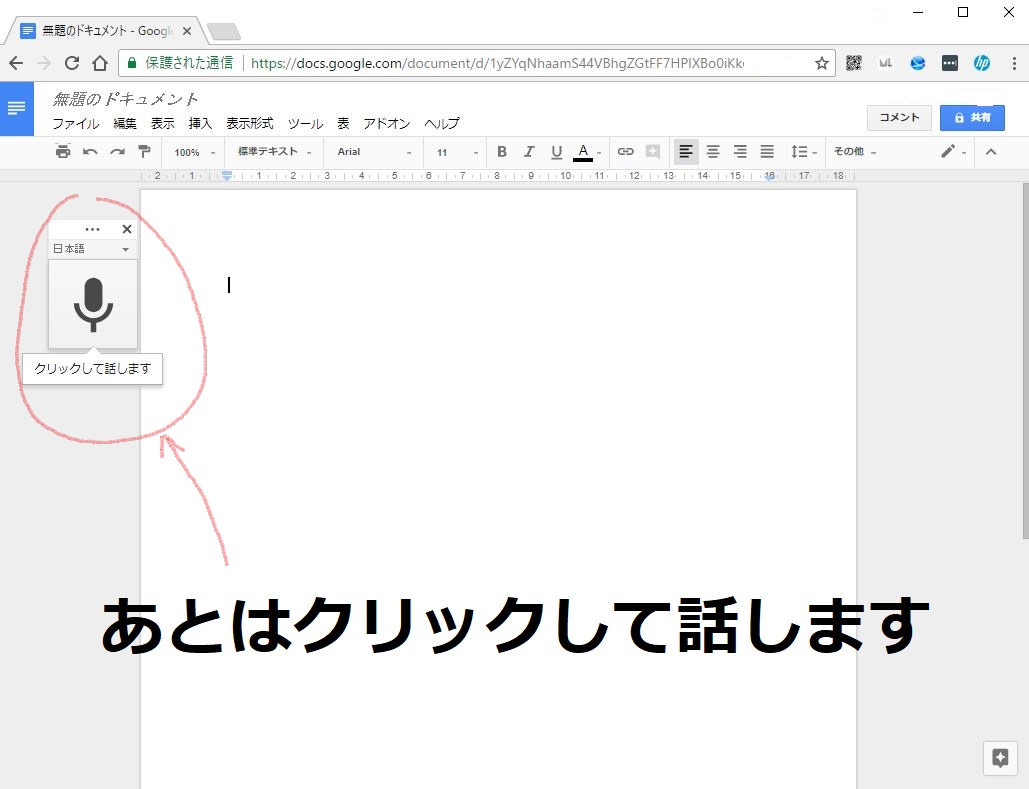Click the Insert link icon
Image resolution: width=1029 pixels, height=789 pixels.
(625, 152)
